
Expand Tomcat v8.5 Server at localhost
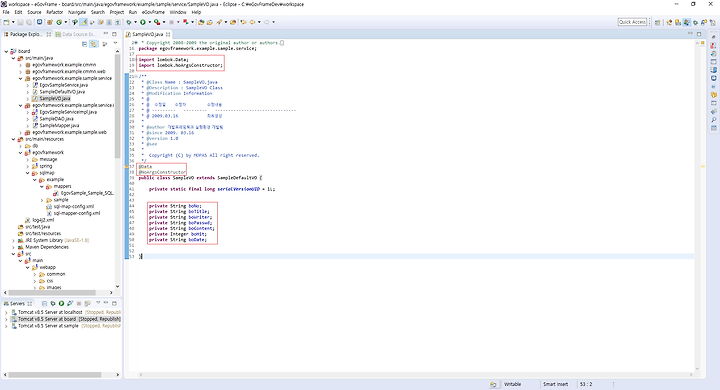pos(6,312)
